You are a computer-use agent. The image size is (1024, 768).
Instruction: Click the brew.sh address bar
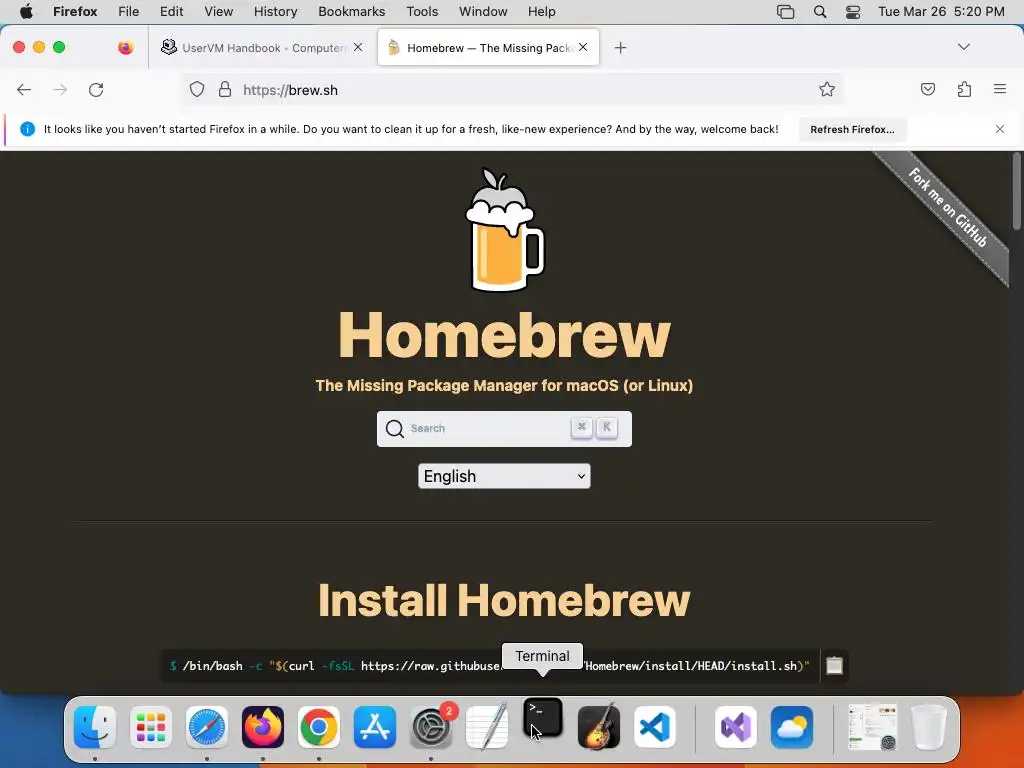[x=513, y=90]
